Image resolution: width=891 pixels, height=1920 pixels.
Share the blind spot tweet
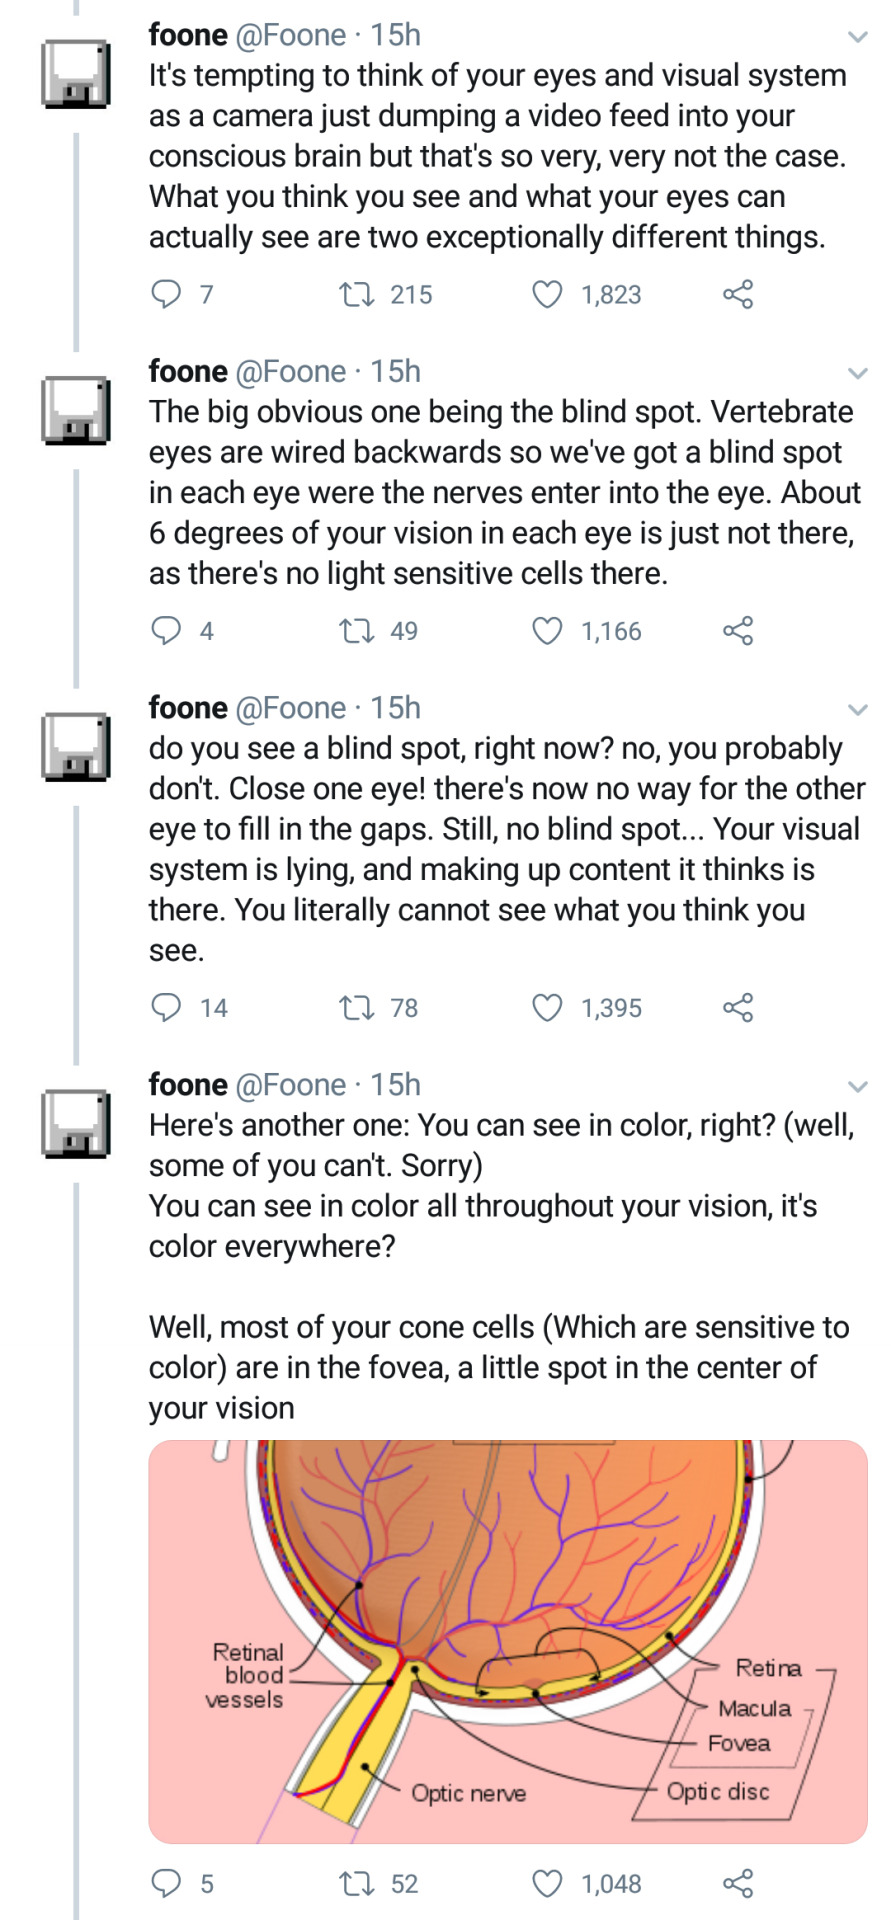pos(738,630)
